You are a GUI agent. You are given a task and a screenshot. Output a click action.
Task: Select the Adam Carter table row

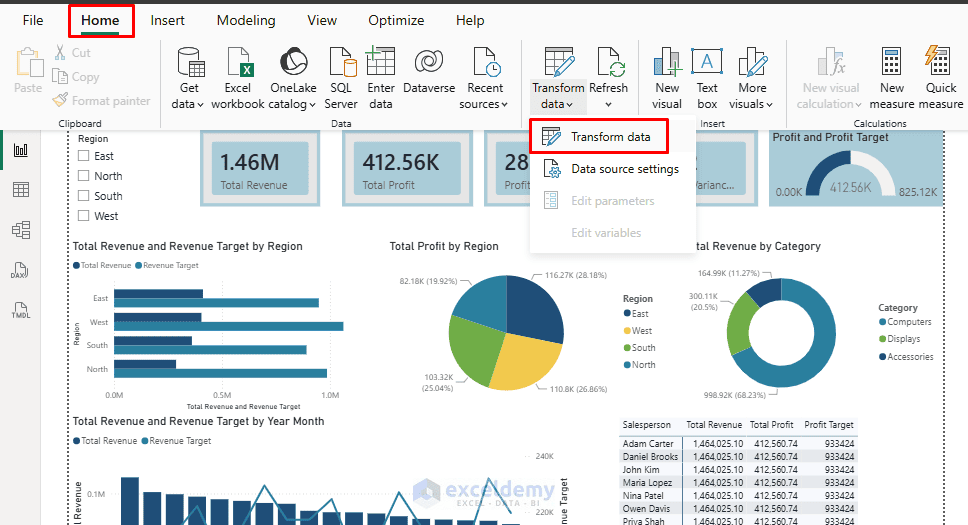[x=738, y=443]
